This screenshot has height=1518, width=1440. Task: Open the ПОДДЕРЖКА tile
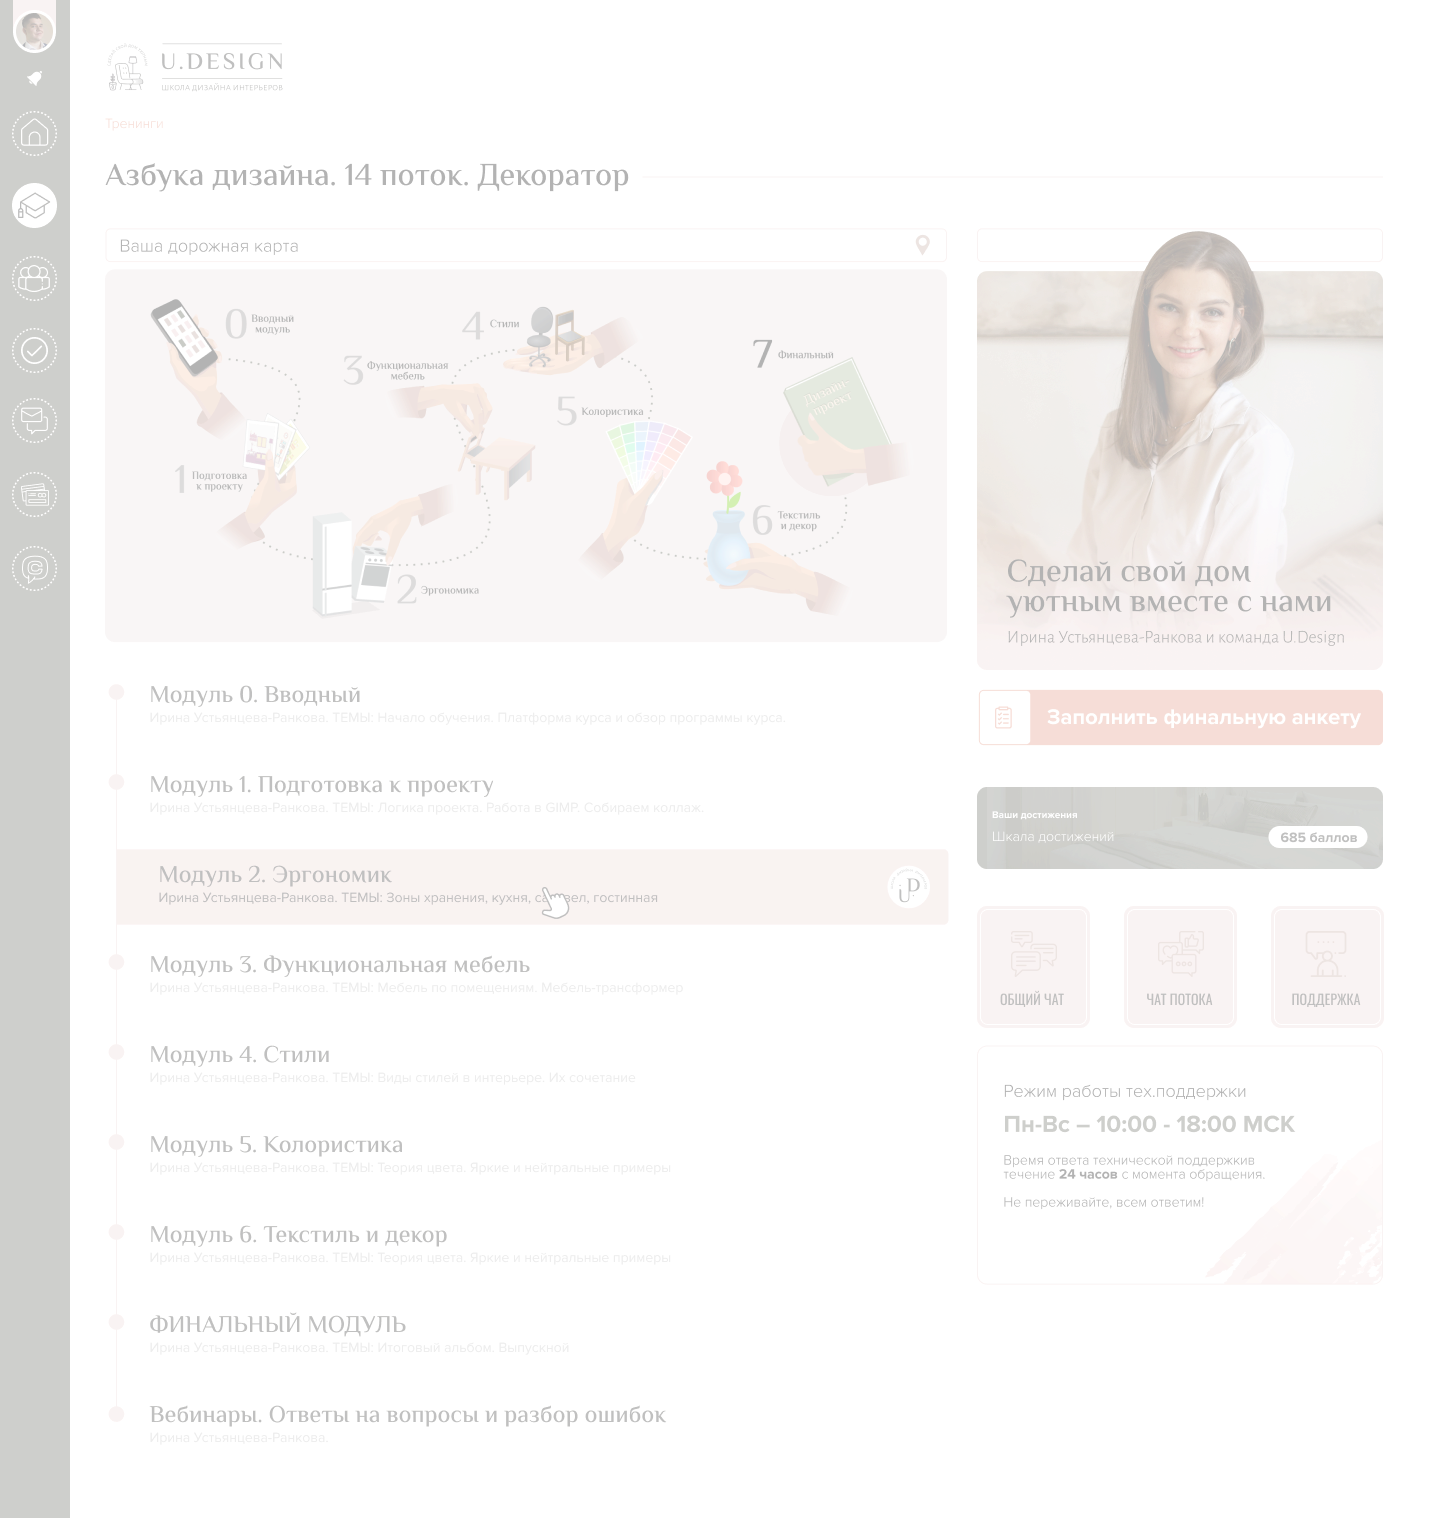pos(1326,966)
